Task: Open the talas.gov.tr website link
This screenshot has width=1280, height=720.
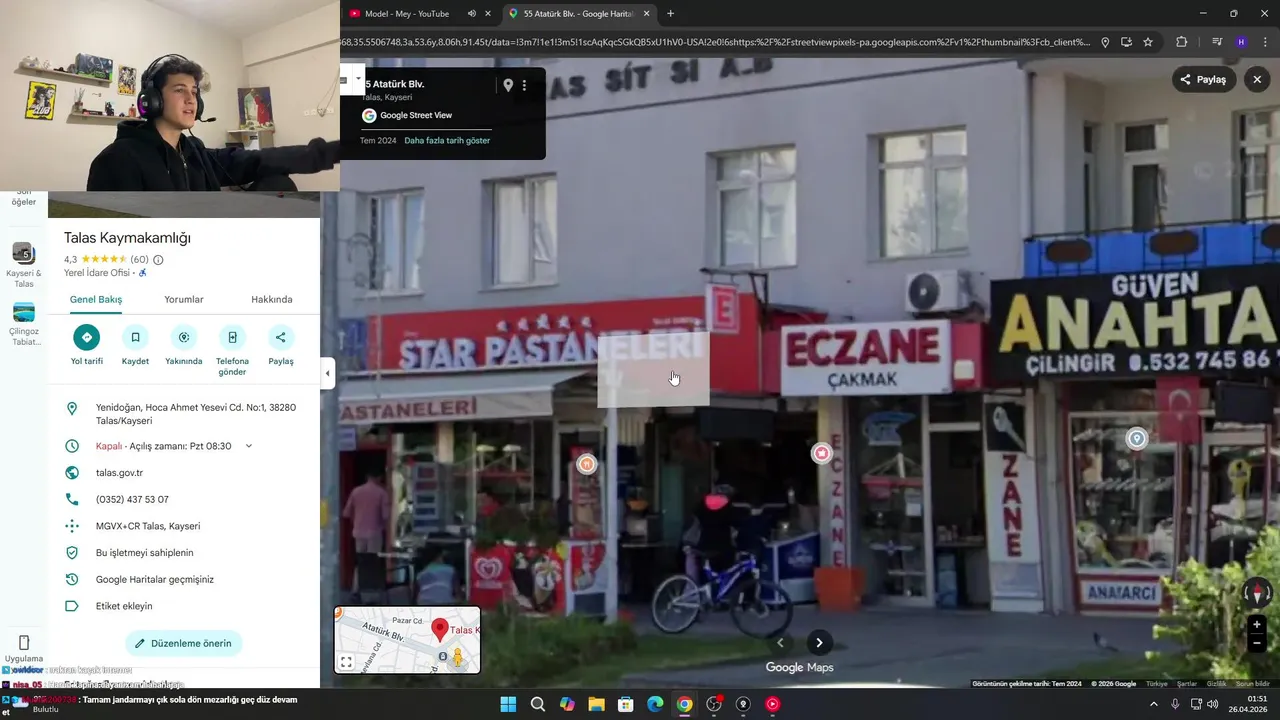Action: (119, 473)
